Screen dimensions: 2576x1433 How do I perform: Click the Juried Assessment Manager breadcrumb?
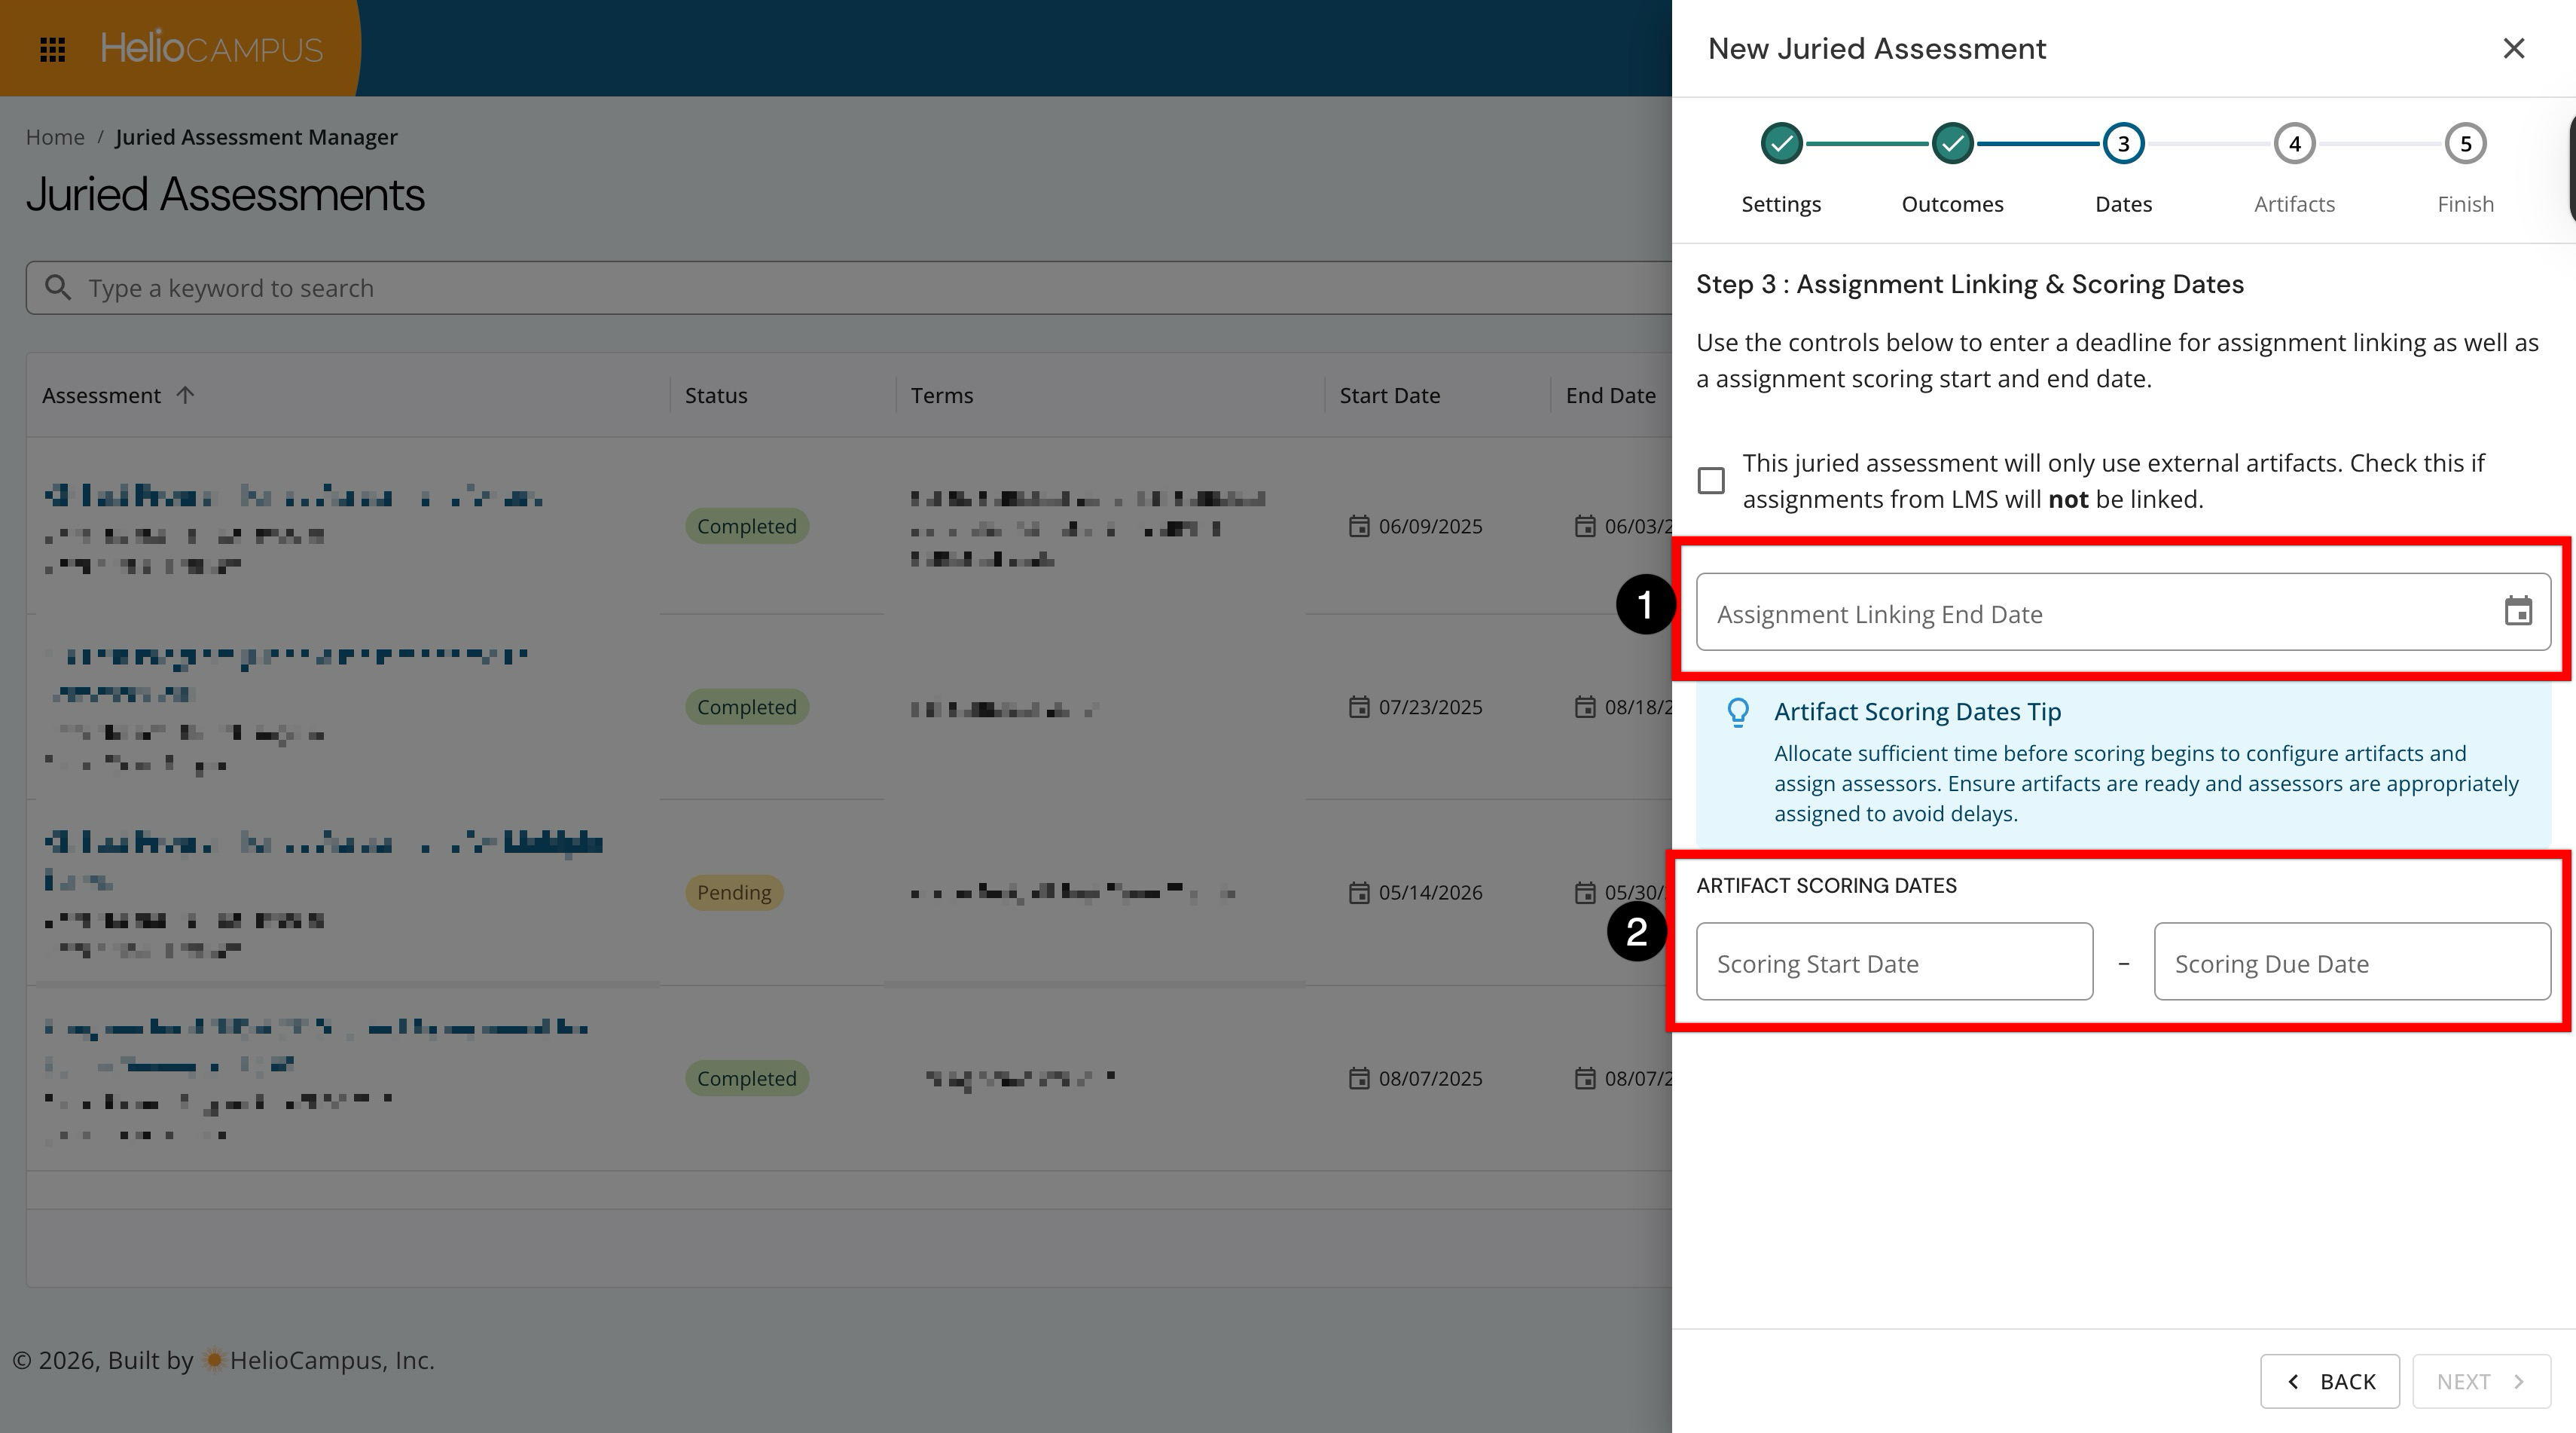click(x=256, y=137)
